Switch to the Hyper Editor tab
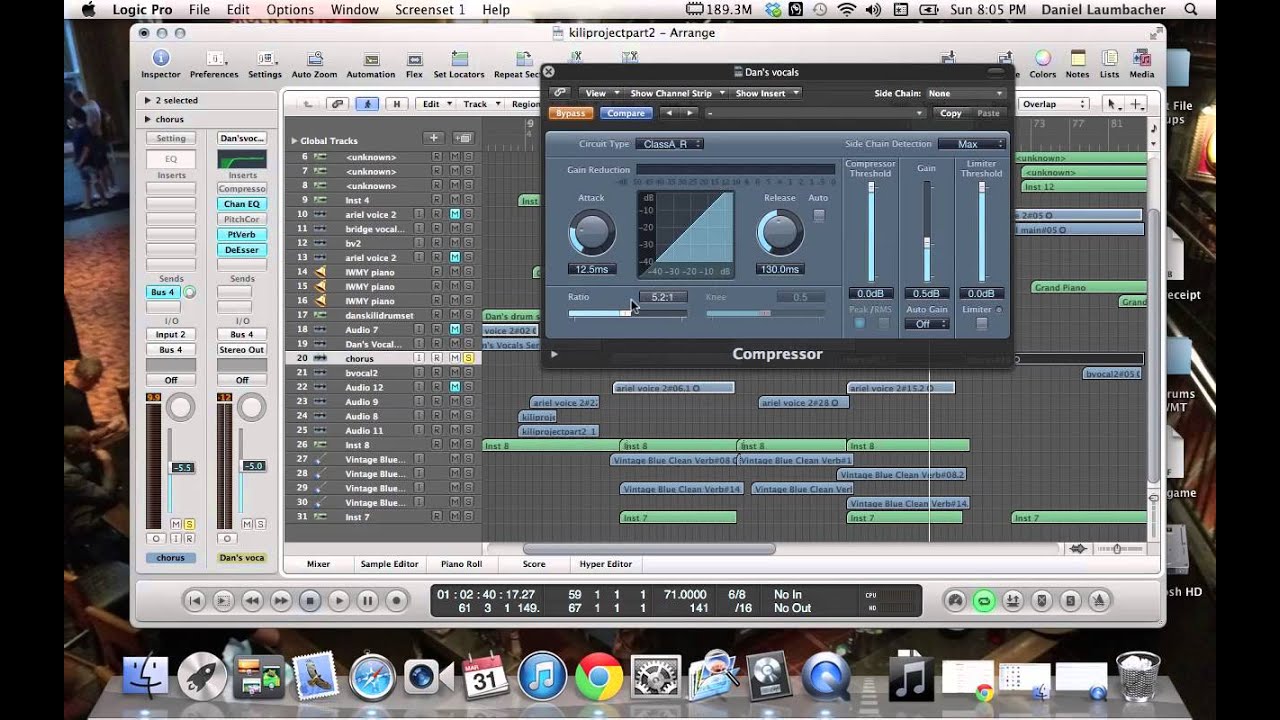 (x=605, y=564)
